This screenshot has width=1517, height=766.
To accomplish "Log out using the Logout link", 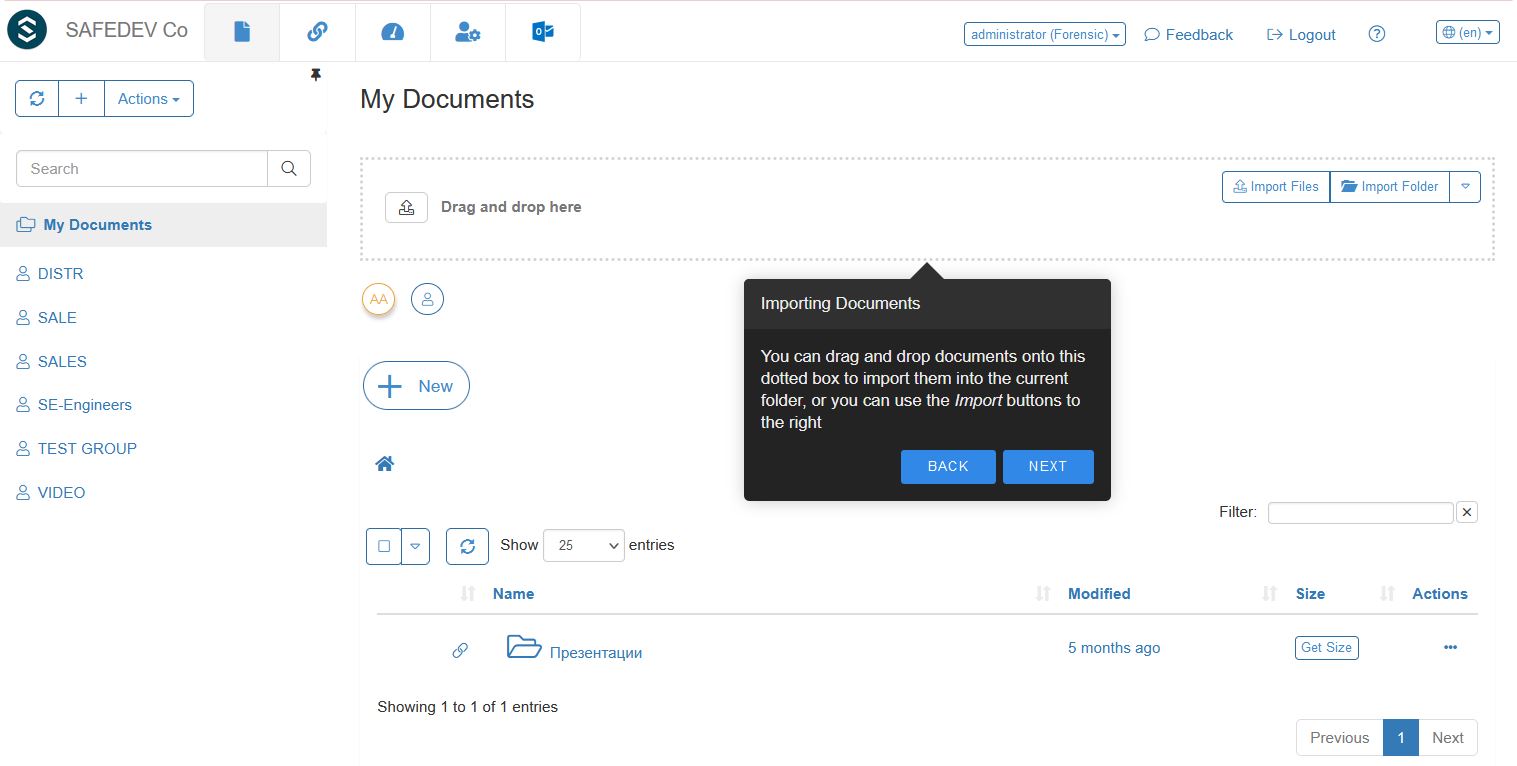I will 1301,34.
